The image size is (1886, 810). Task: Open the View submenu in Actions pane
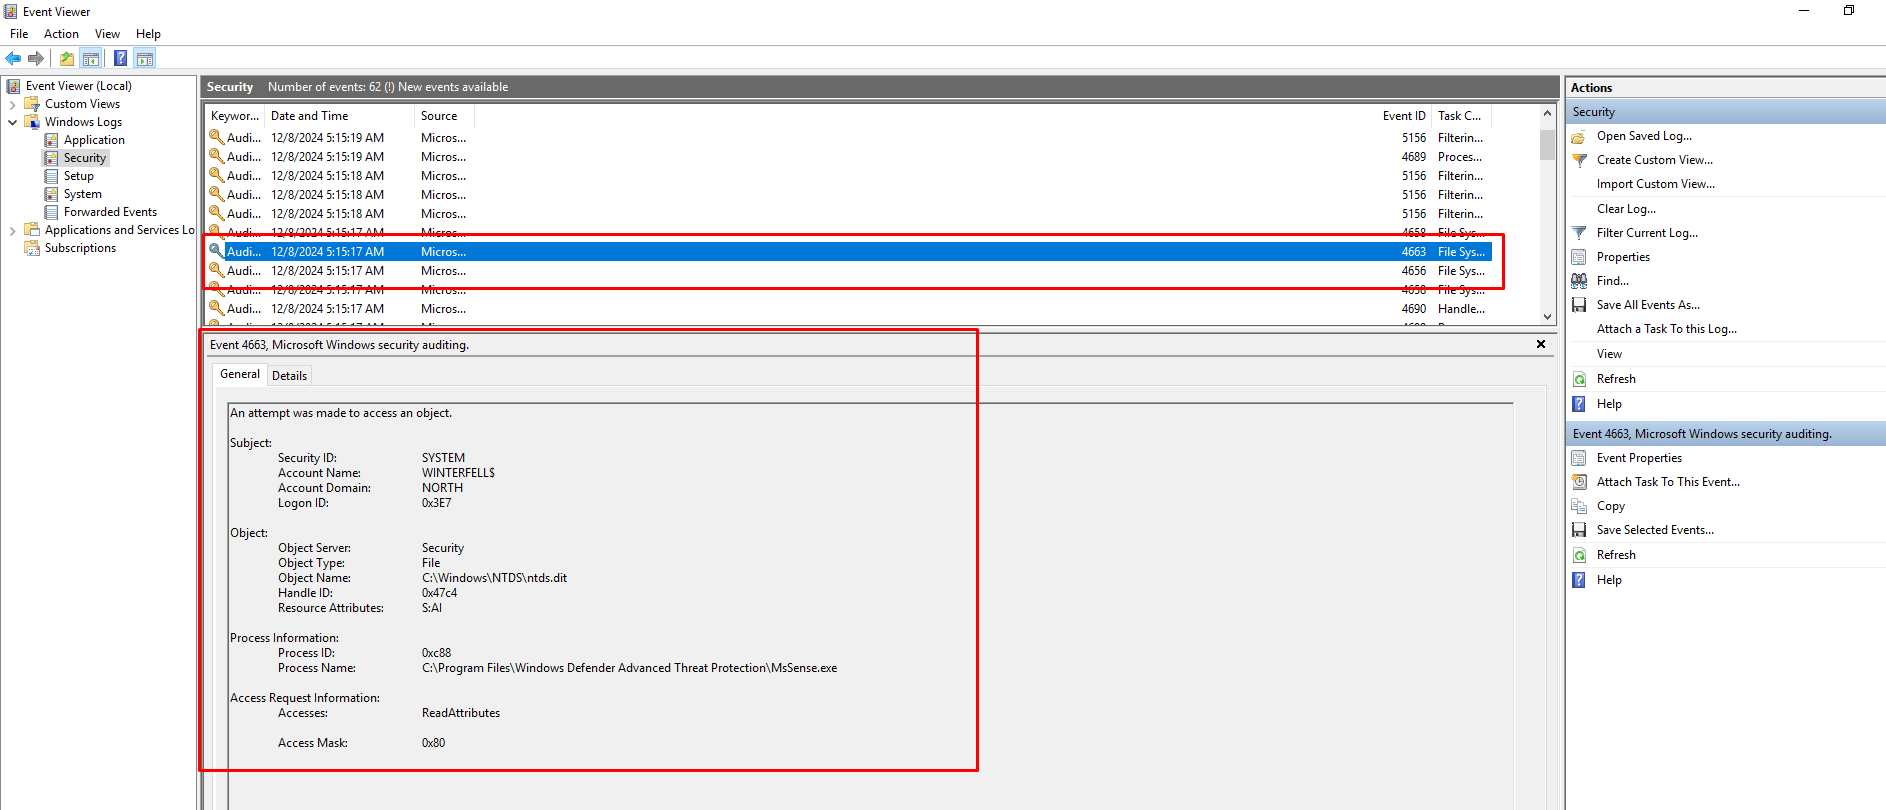pos(1609,354)
